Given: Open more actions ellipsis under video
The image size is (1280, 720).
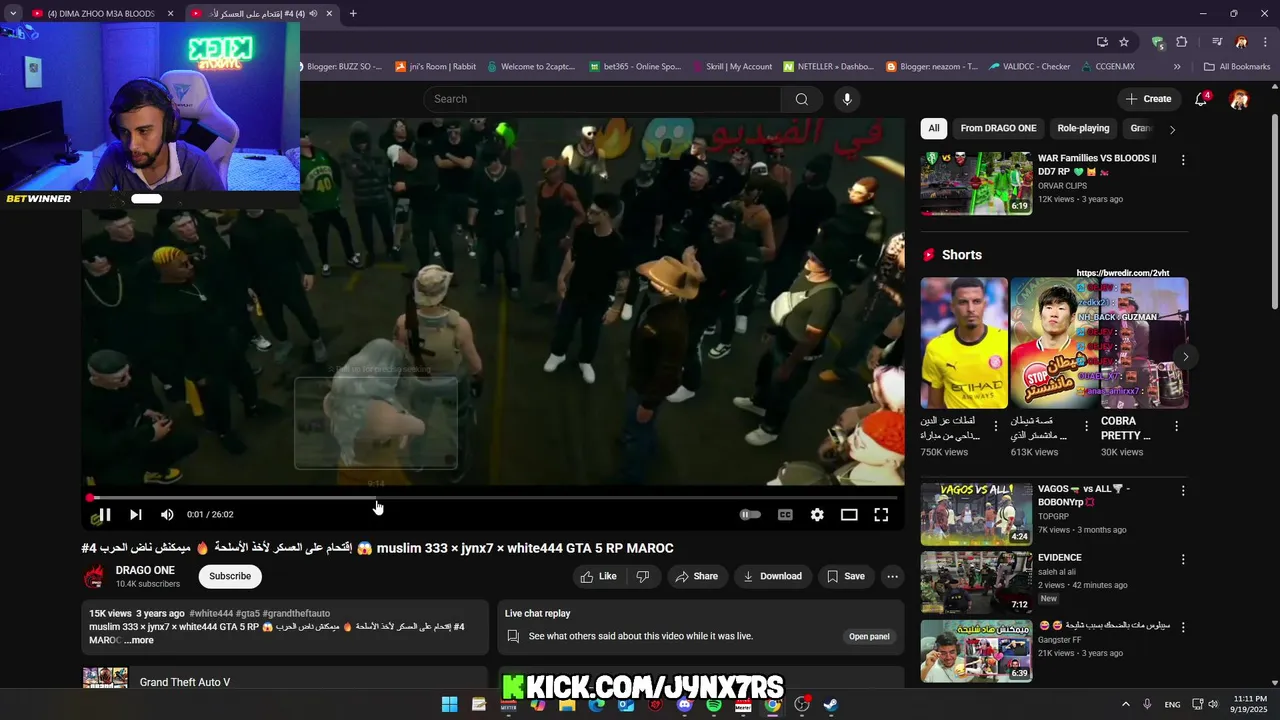Looking at the screenshot, I should 892,576.
